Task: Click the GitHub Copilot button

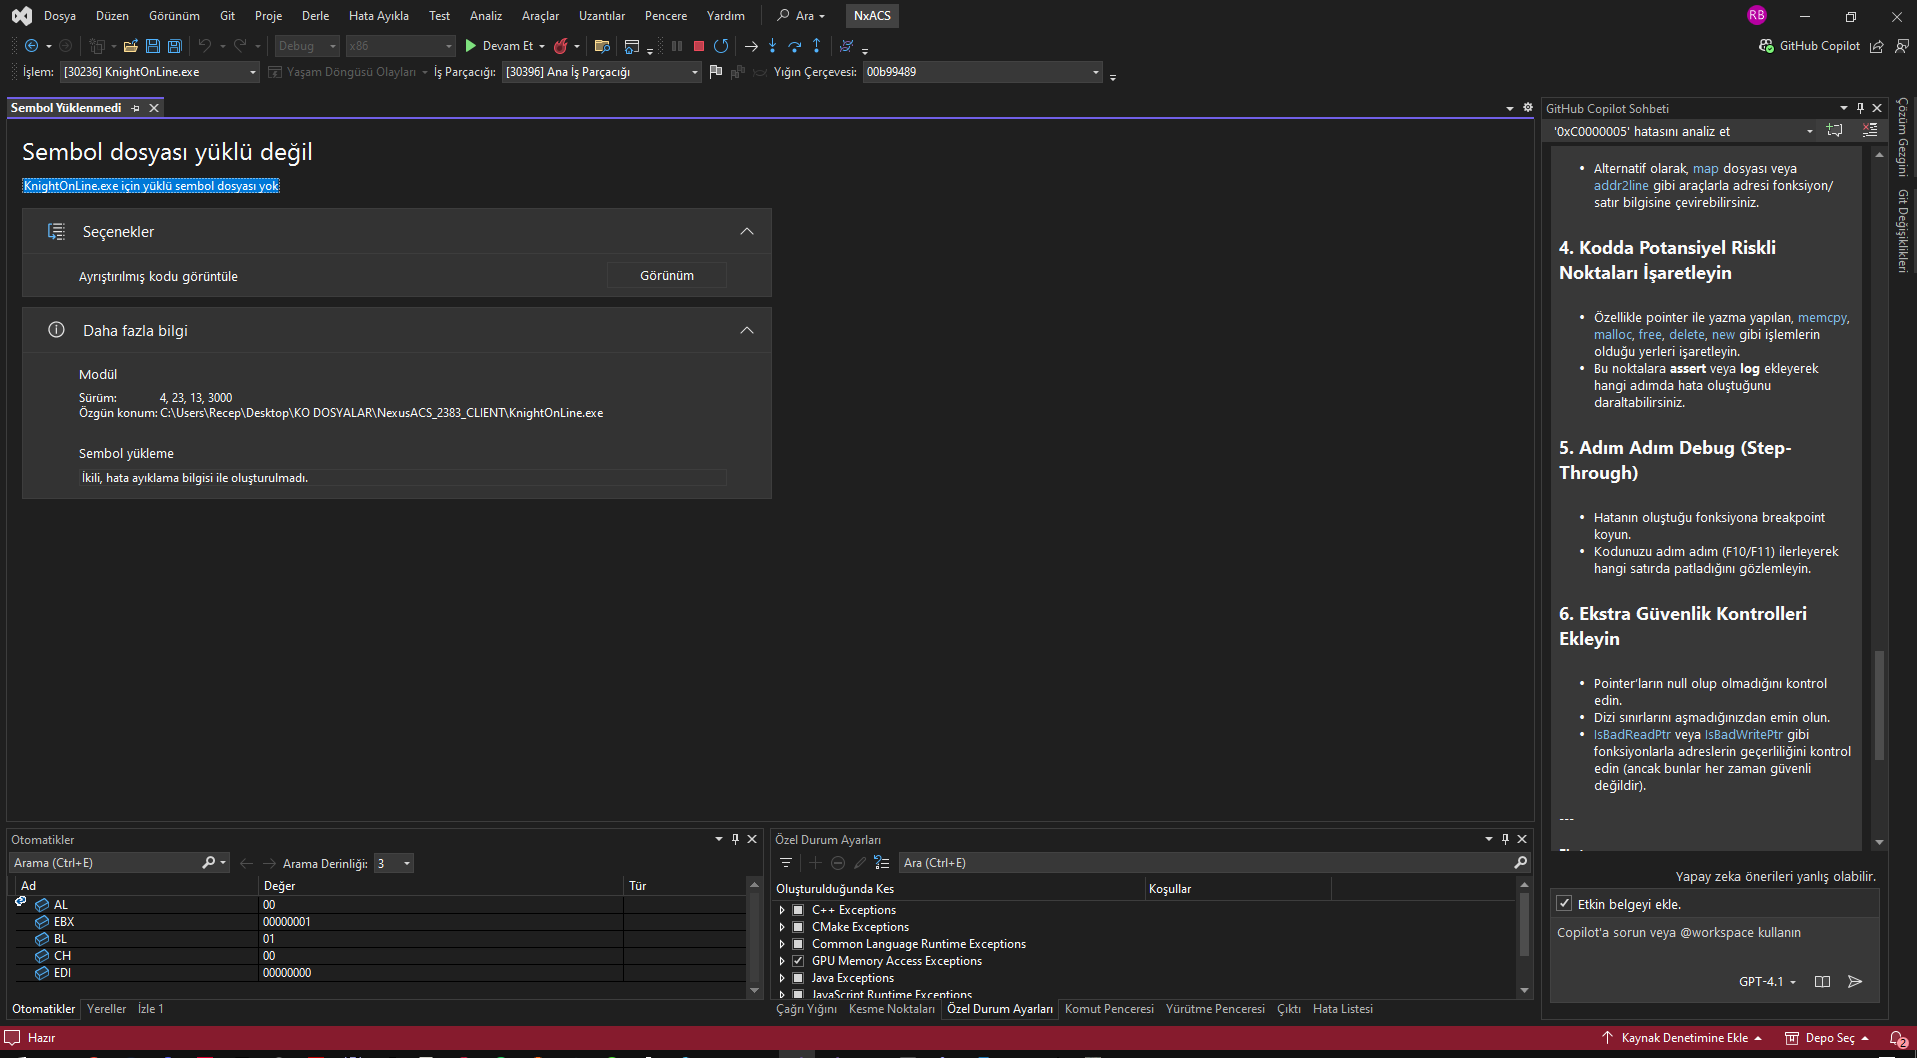Action: tap(1809, 46)
